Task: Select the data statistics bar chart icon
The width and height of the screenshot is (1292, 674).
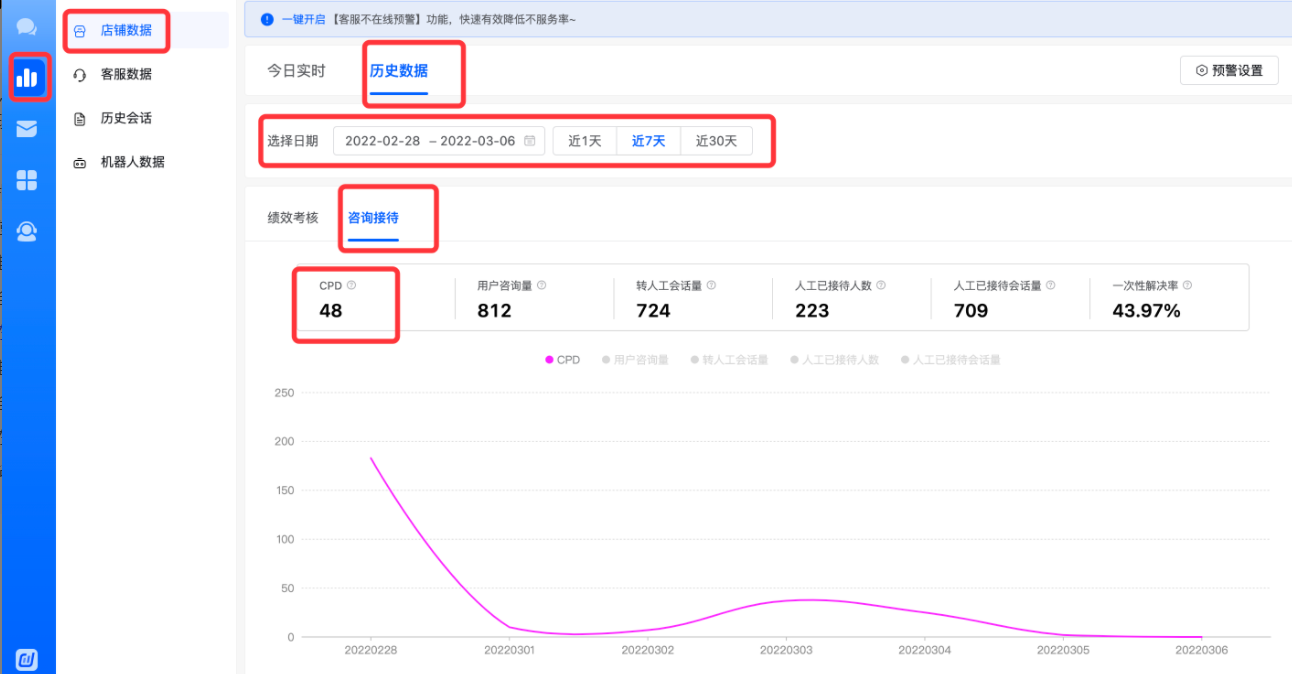Action: click(x=27, y=77)
